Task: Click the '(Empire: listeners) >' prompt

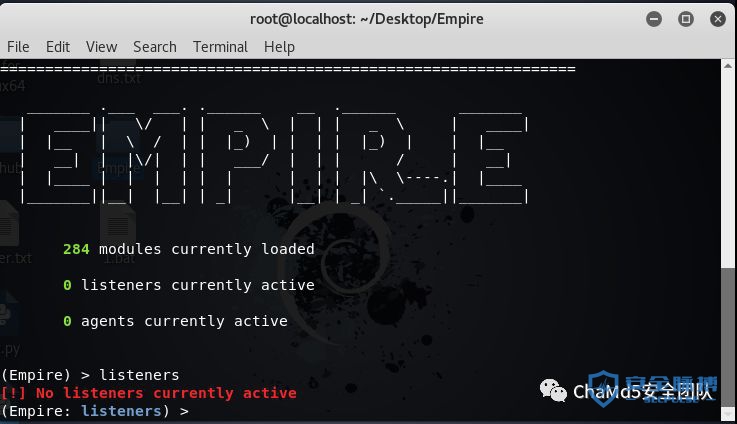Action: tap(94, 411)
